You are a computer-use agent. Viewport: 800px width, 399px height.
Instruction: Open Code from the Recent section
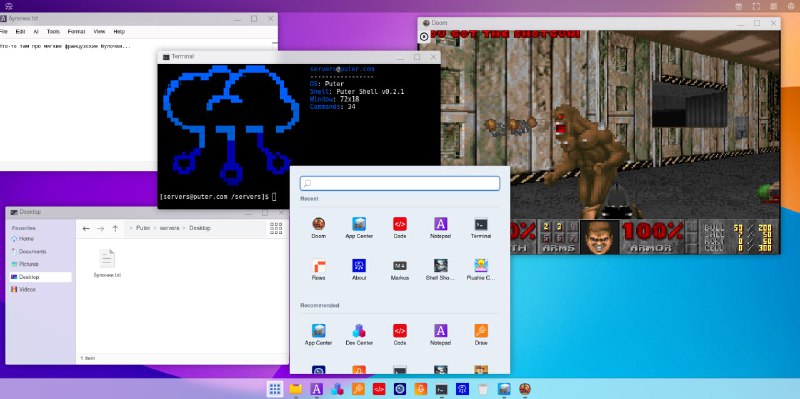[x=399, y=228]
